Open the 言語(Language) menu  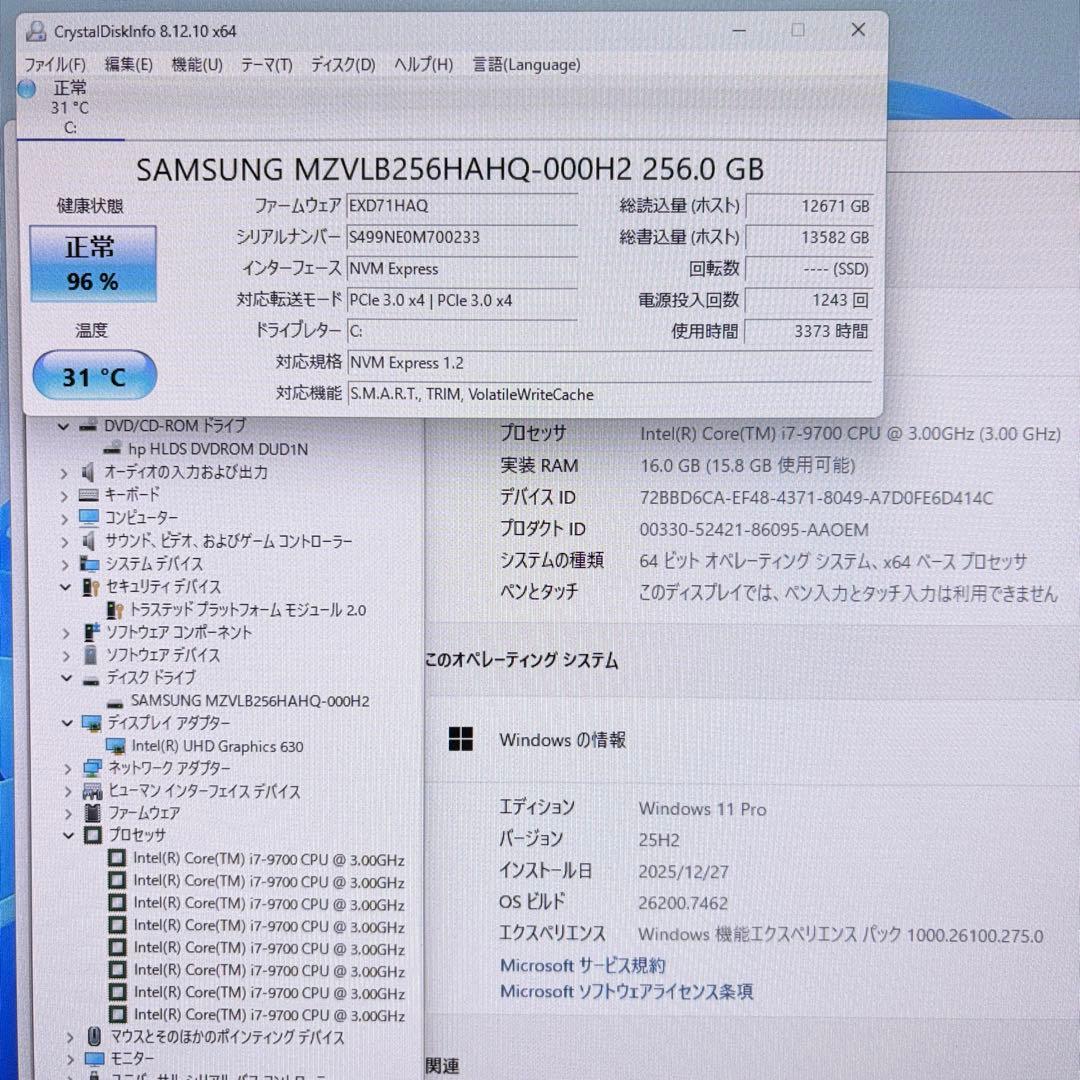point(526,65)
